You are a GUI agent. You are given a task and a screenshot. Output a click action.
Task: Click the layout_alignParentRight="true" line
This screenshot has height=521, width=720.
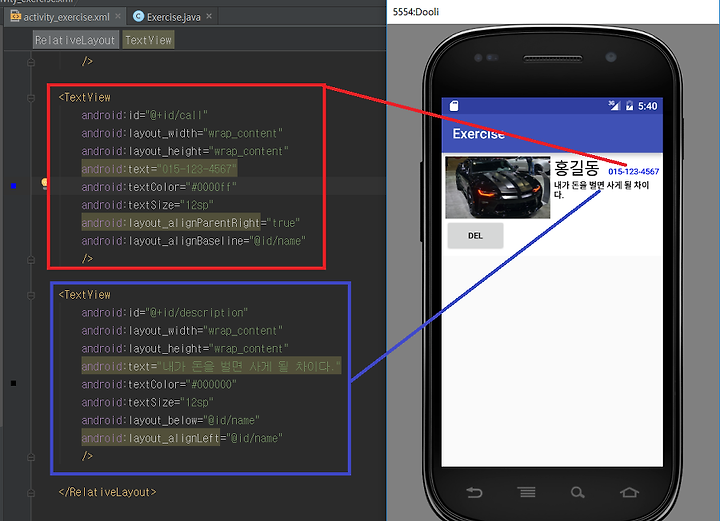point(191,223)
